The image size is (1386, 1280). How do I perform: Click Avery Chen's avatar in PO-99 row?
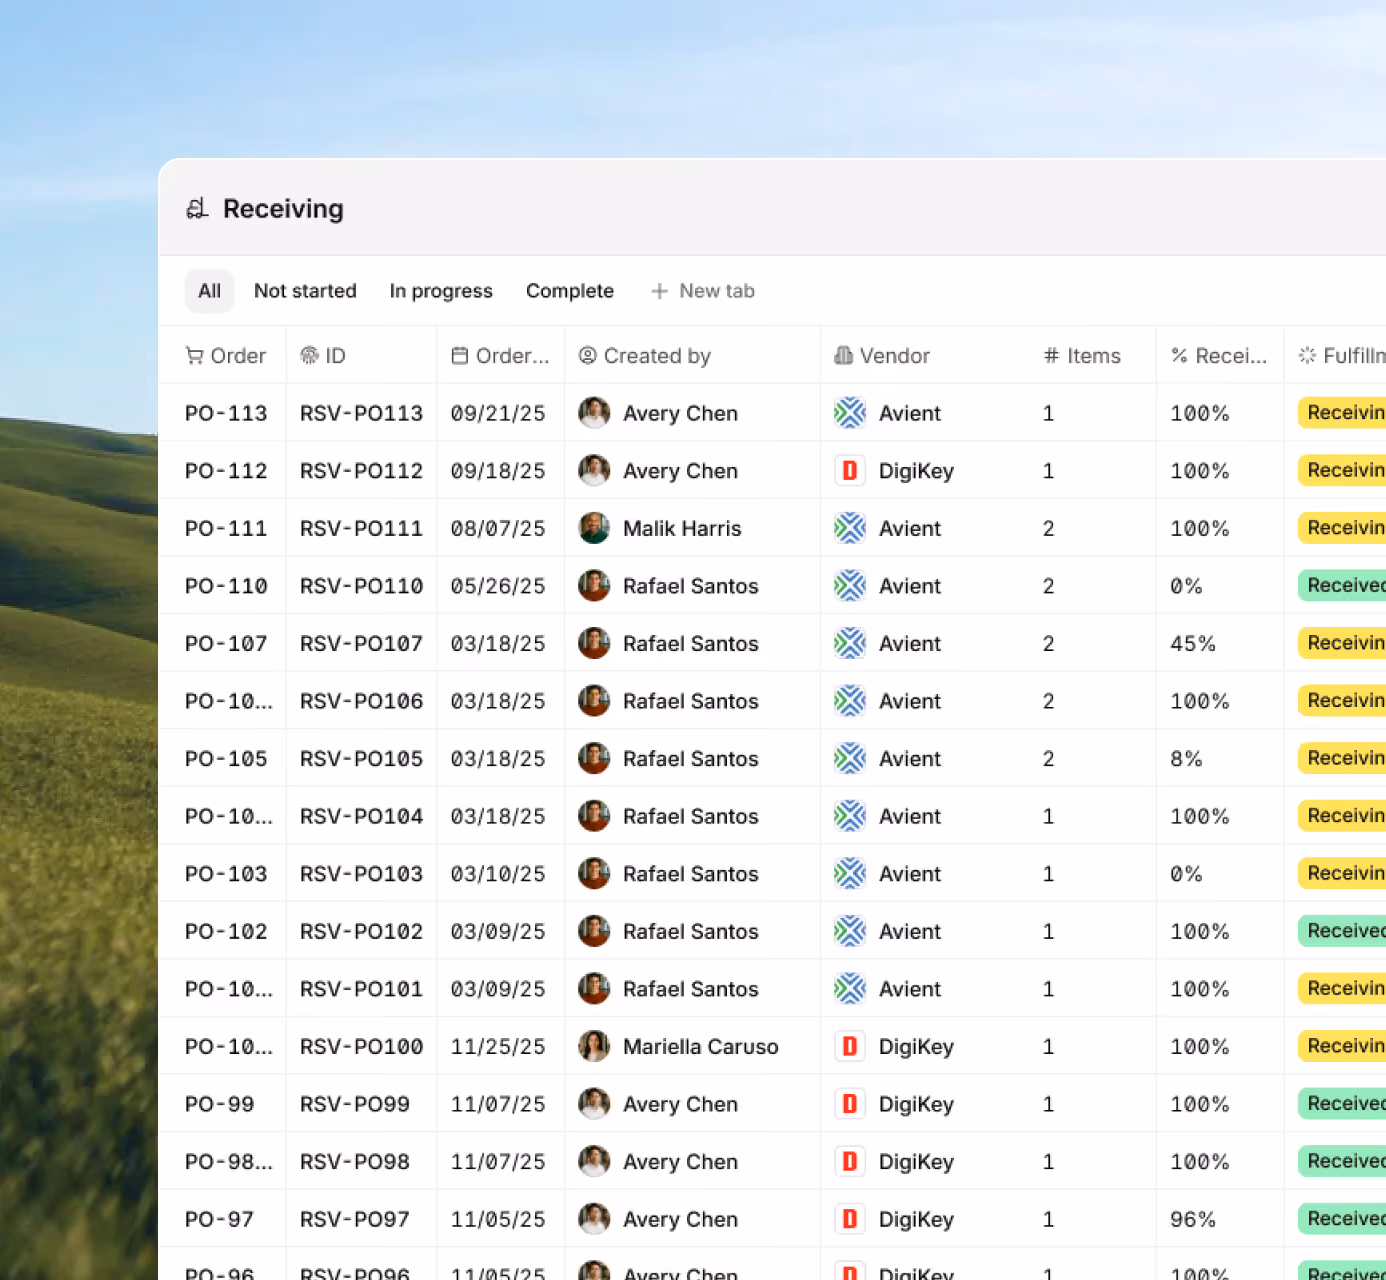pos(594,1104)
